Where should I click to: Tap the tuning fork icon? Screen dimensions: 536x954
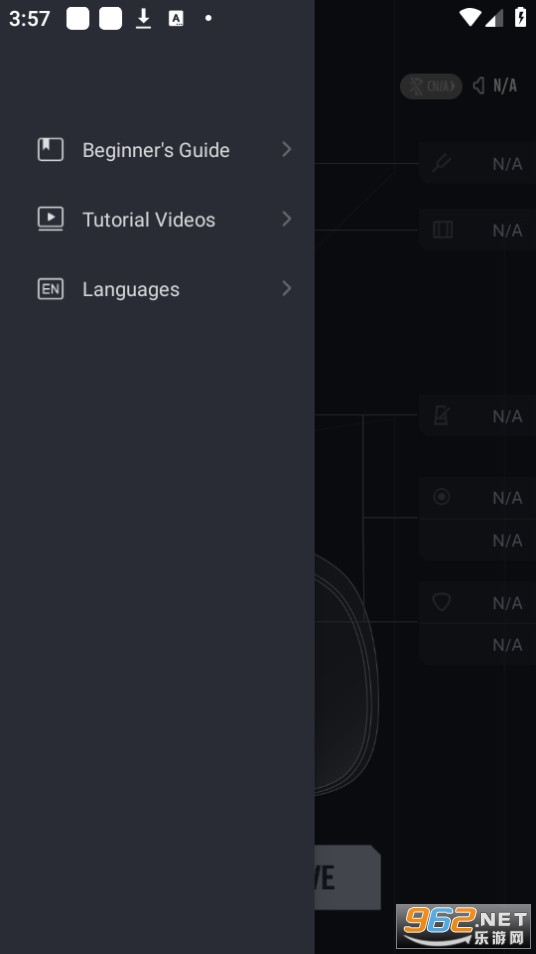tap(441, 163)
